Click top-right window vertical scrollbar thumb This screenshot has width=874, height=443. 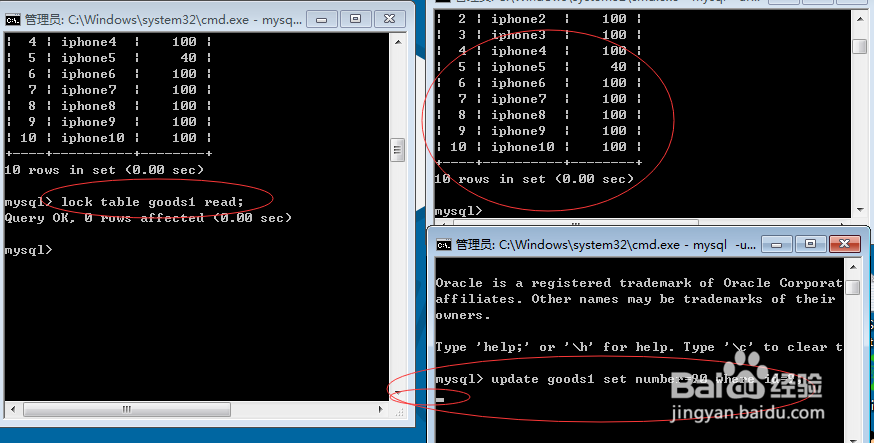(860, 46)
